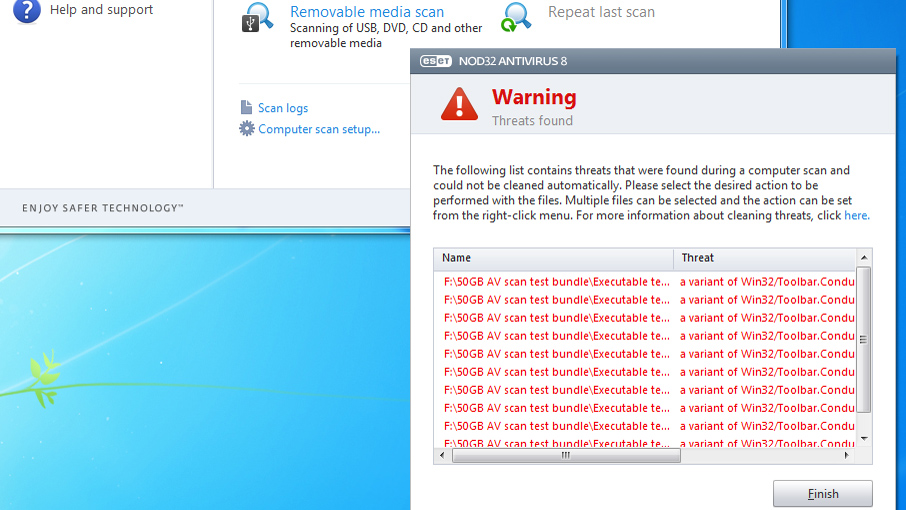Follow the 'here' link about cleaning threats

click(856, 215)
